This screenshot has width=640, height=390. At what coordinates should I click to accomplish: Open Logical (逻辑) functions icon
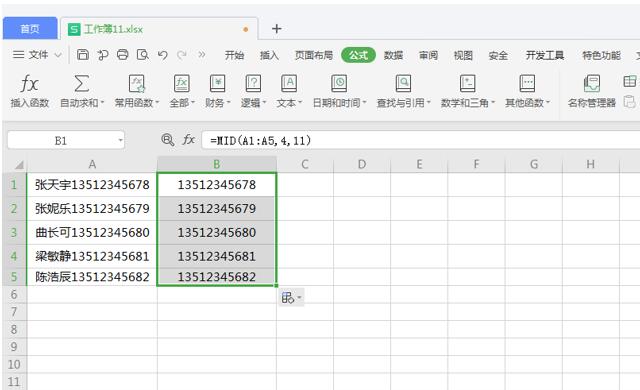[x=253, y=84]
